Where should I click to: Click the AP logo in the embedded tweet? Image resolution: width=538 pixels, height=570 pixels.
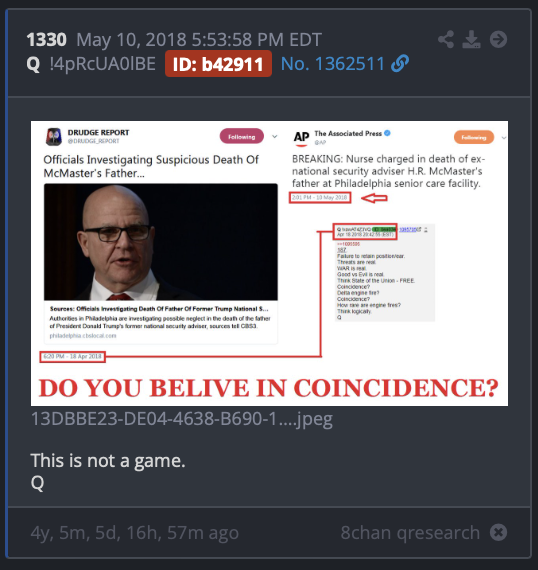pos(301,138)
